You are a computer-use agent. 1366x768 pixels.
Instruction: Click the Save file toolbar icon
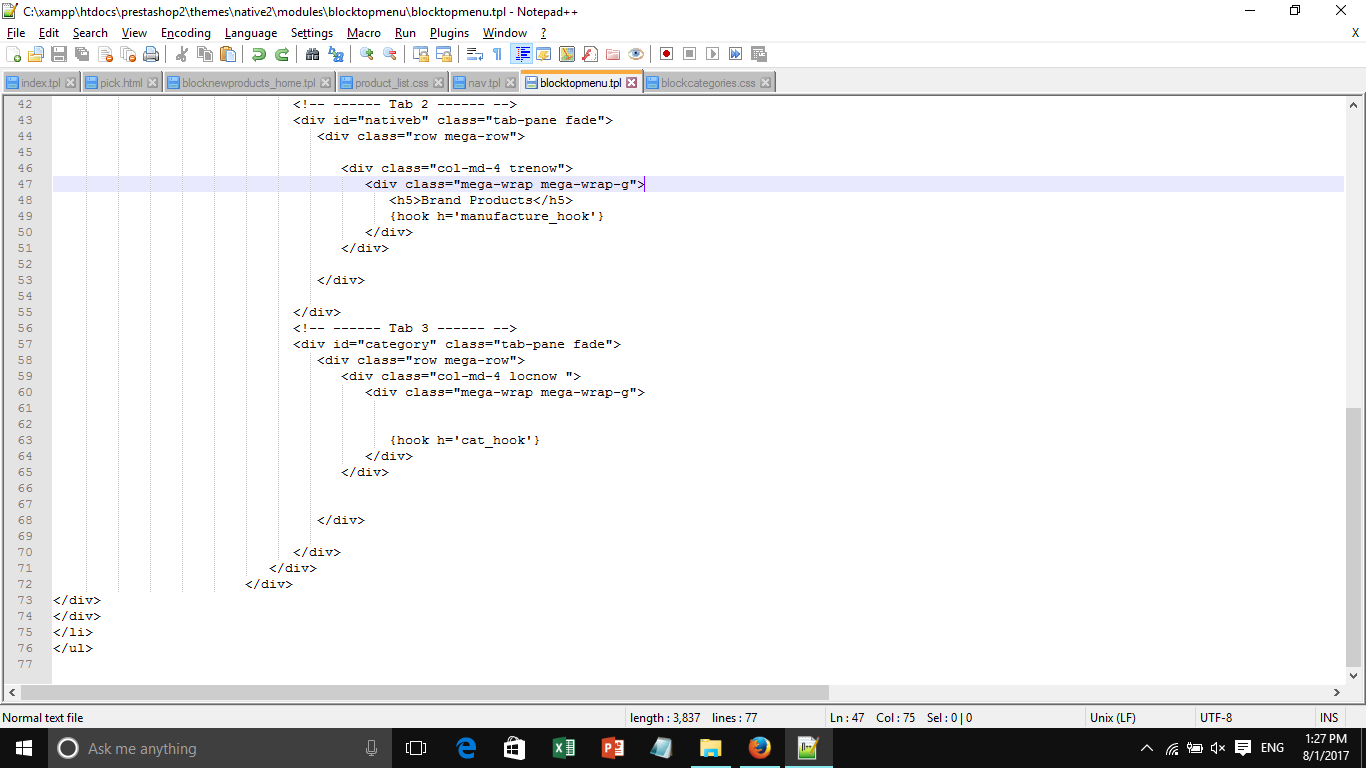tap(59, 54)
